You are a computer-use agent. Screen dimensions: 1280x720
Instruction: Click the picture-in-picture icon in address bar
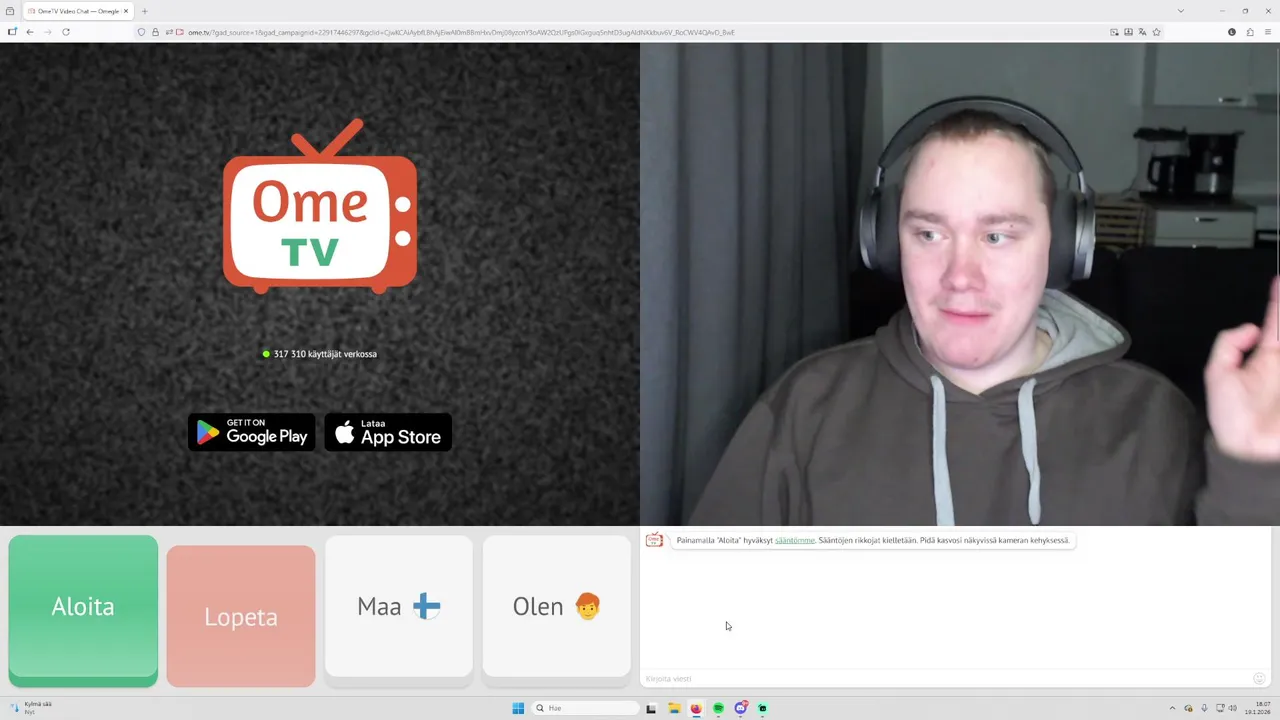[x=1114, y=32]
